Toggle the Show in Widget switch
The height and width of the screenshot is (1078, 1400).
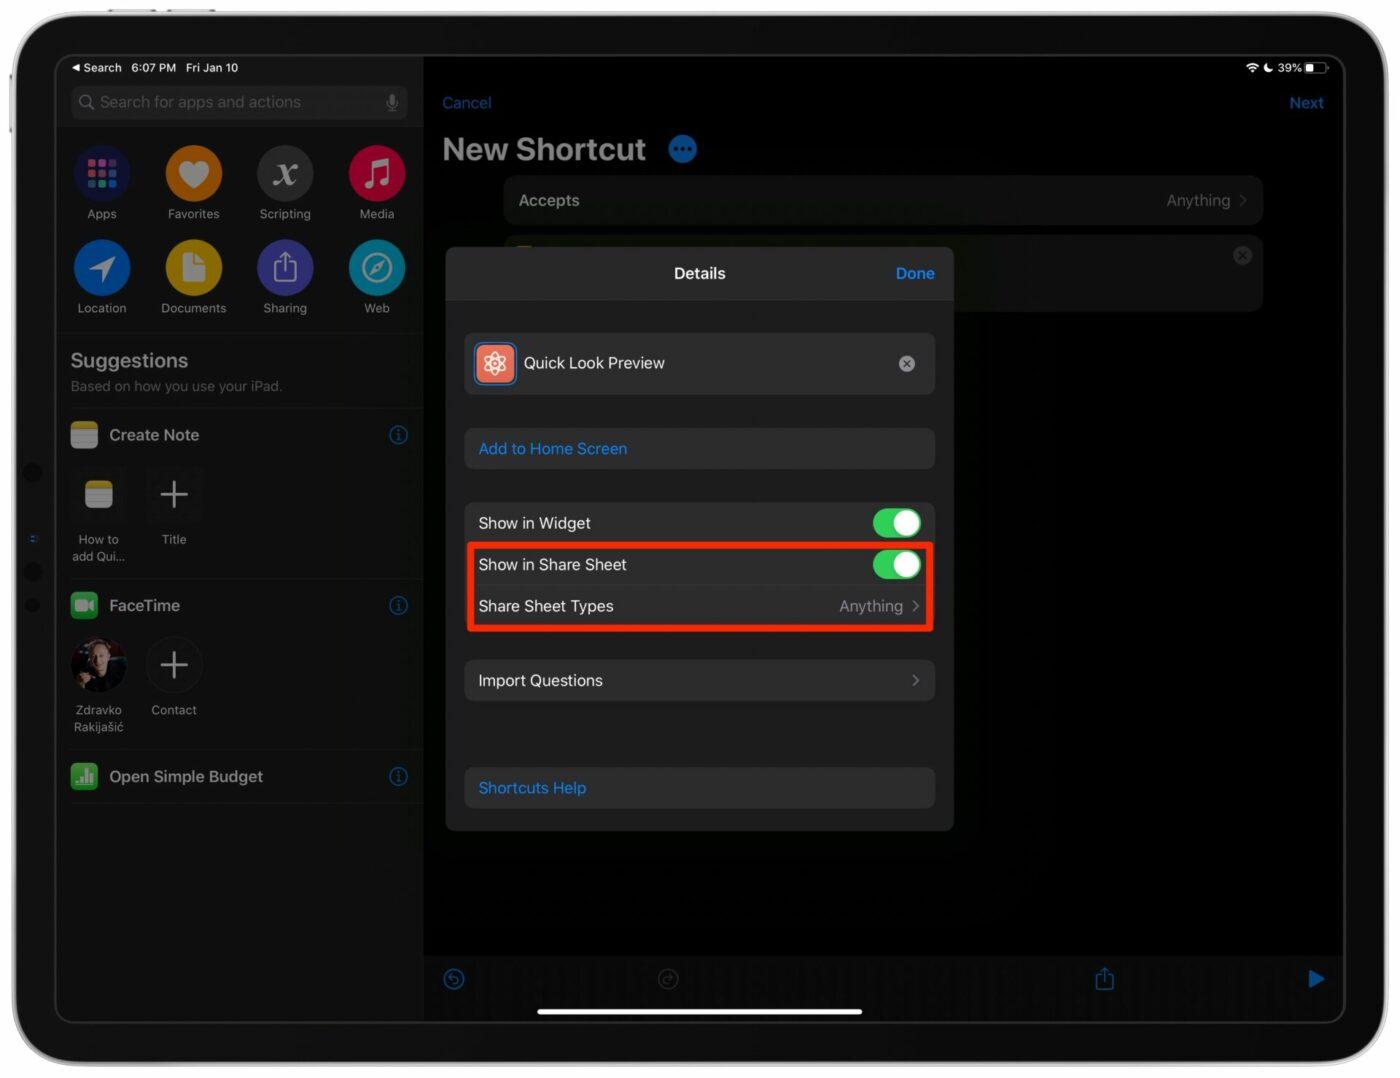click(x=896, y=523)
